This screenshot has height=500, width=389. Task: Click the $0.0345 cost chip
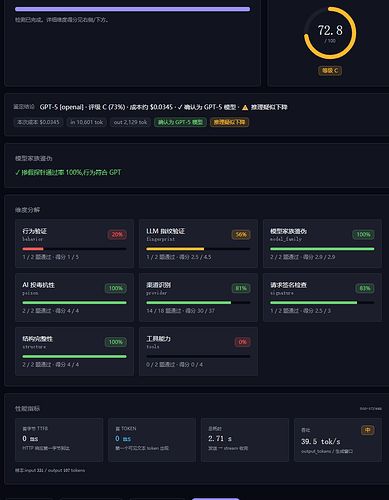point(38,122)
